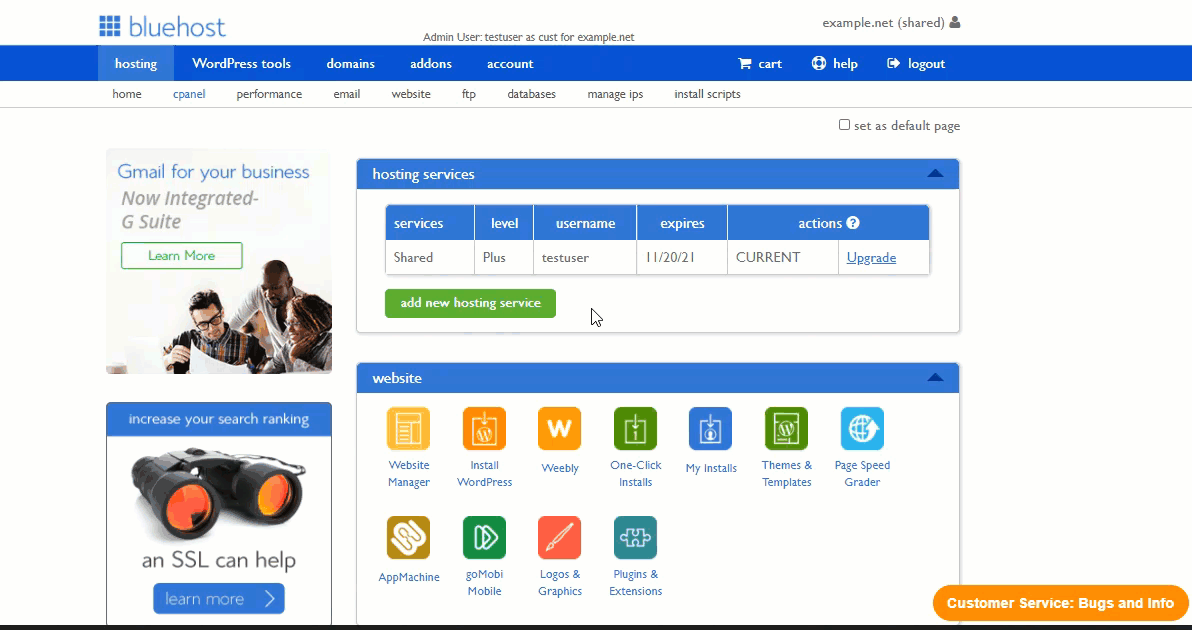
Task: Collapse the hosting services panel
Action: pyautogui.click(x=936, y=174)
